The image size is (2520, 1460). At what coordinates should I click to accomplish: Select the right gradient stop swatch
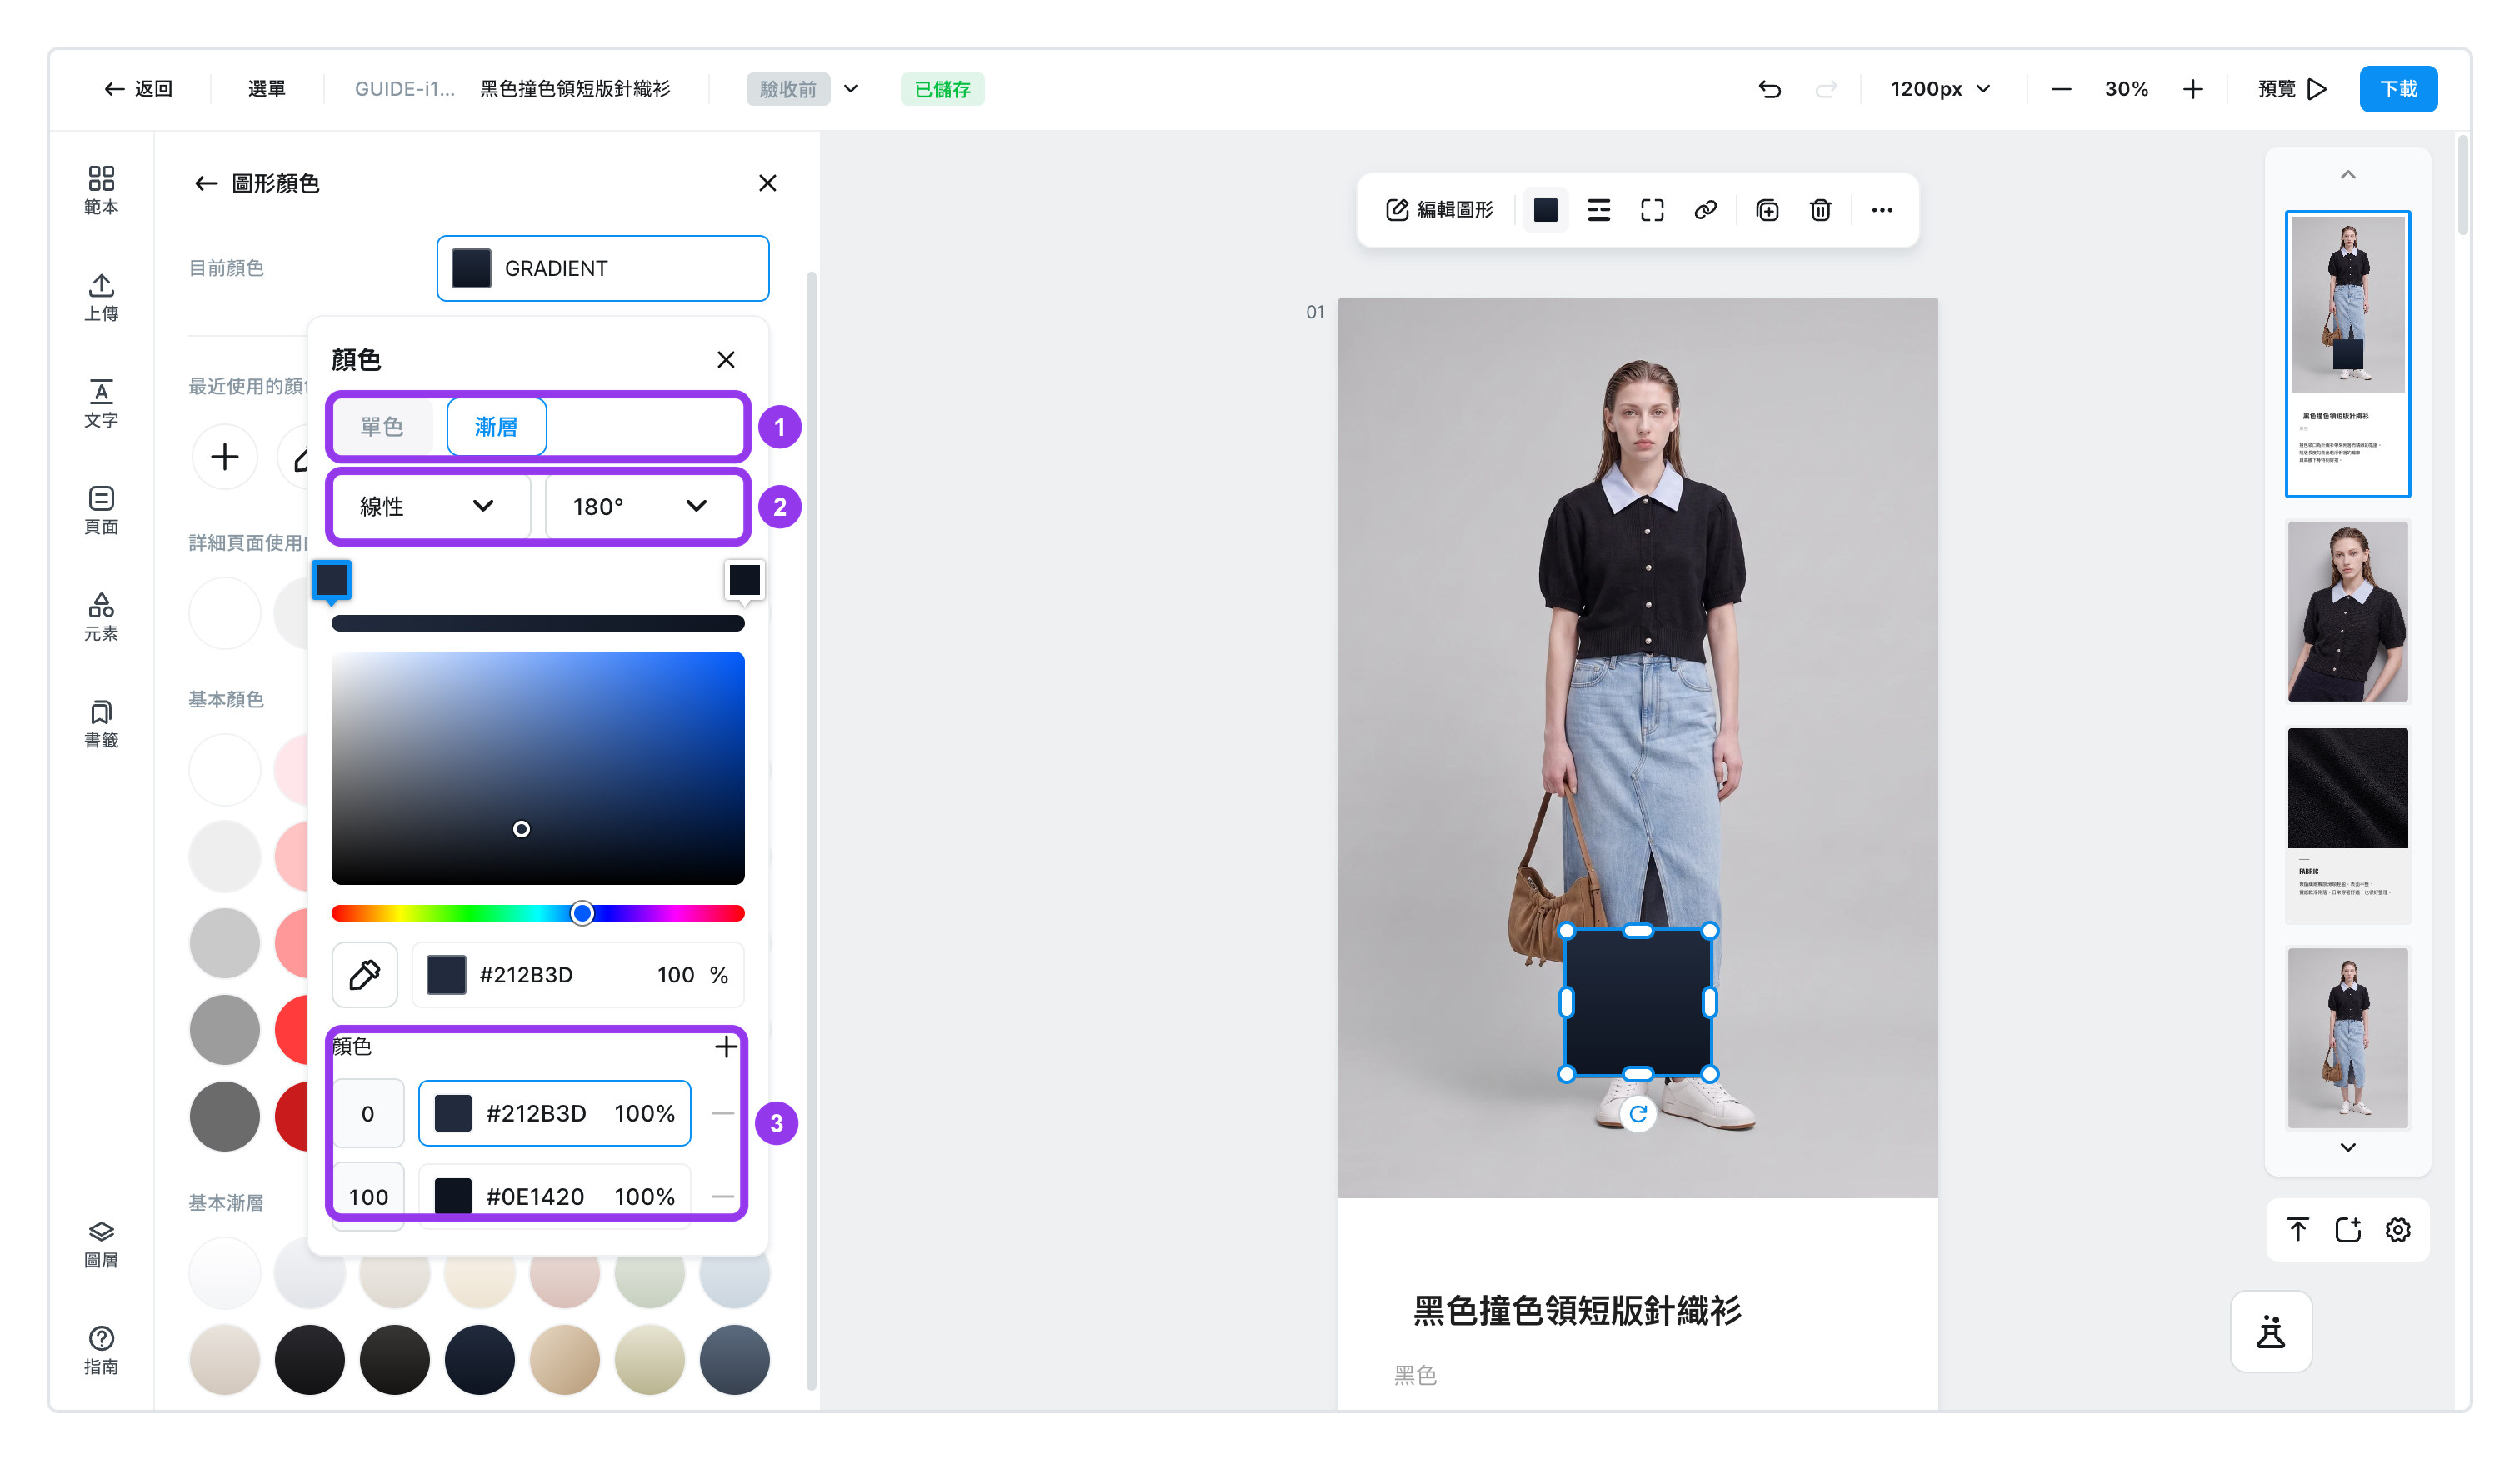(744, 579)
